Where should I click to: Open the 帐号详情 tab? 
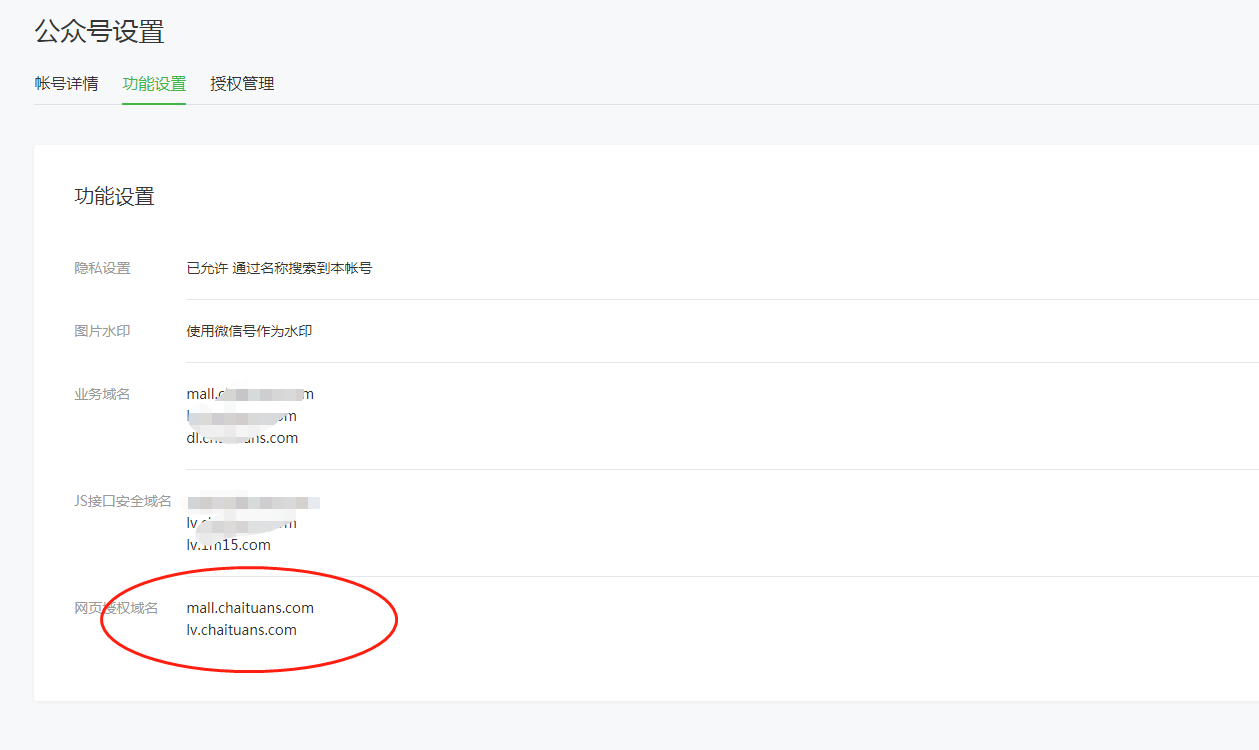click(x=66, y=84)
